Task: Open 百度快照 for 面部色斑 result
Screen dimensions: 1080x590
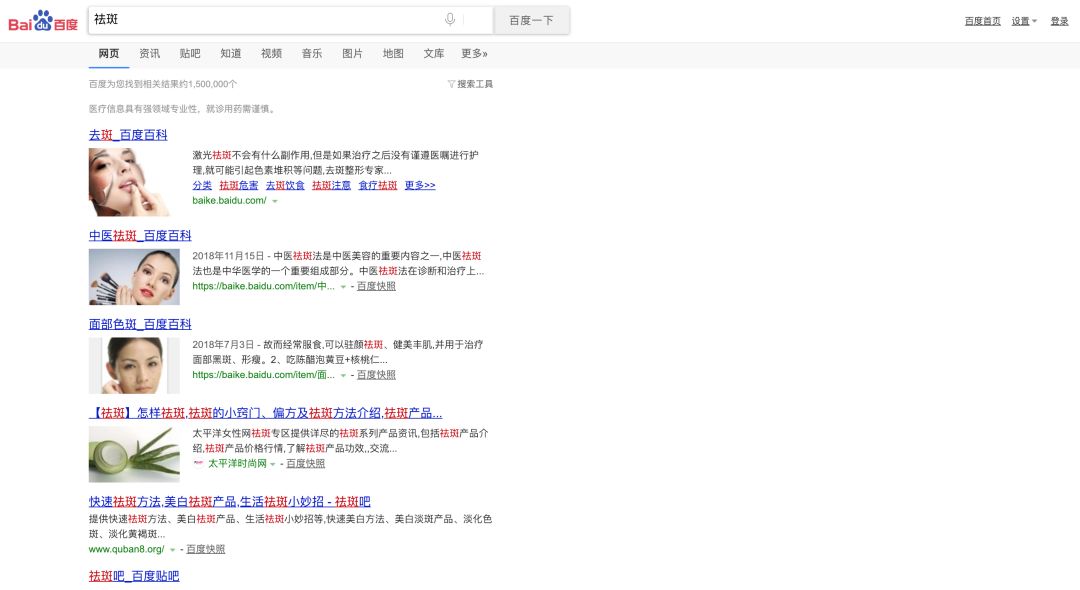Action: pos(376,375)
